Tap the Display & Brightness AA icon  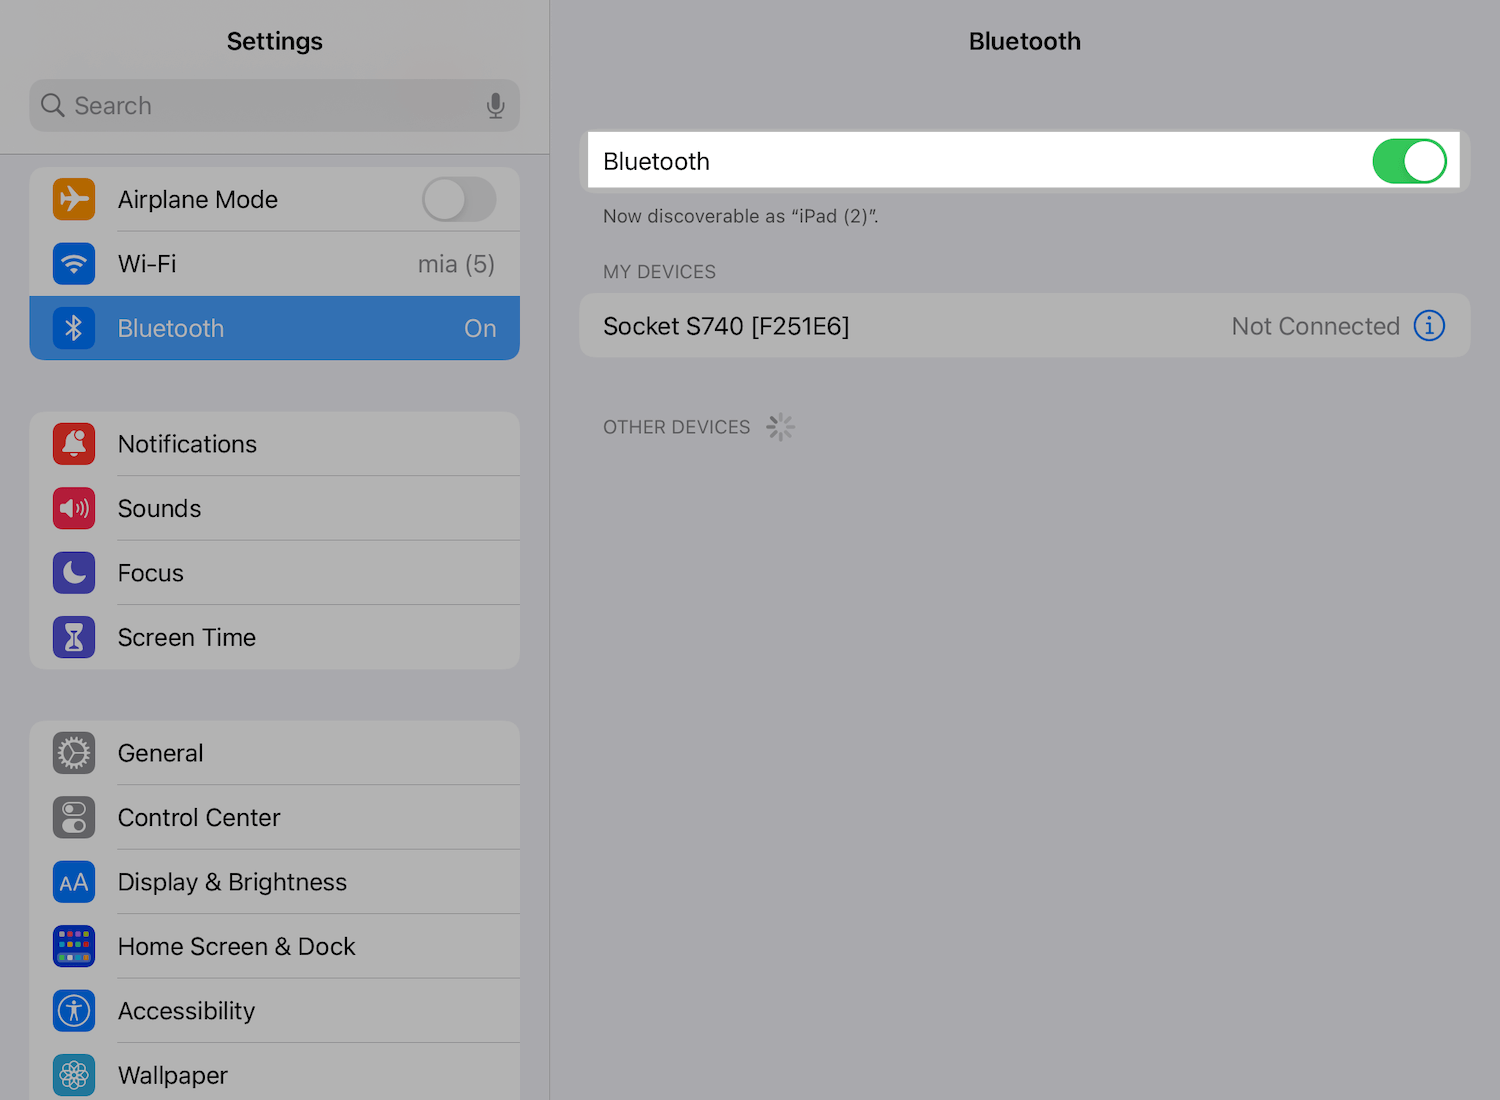point(74,882)
